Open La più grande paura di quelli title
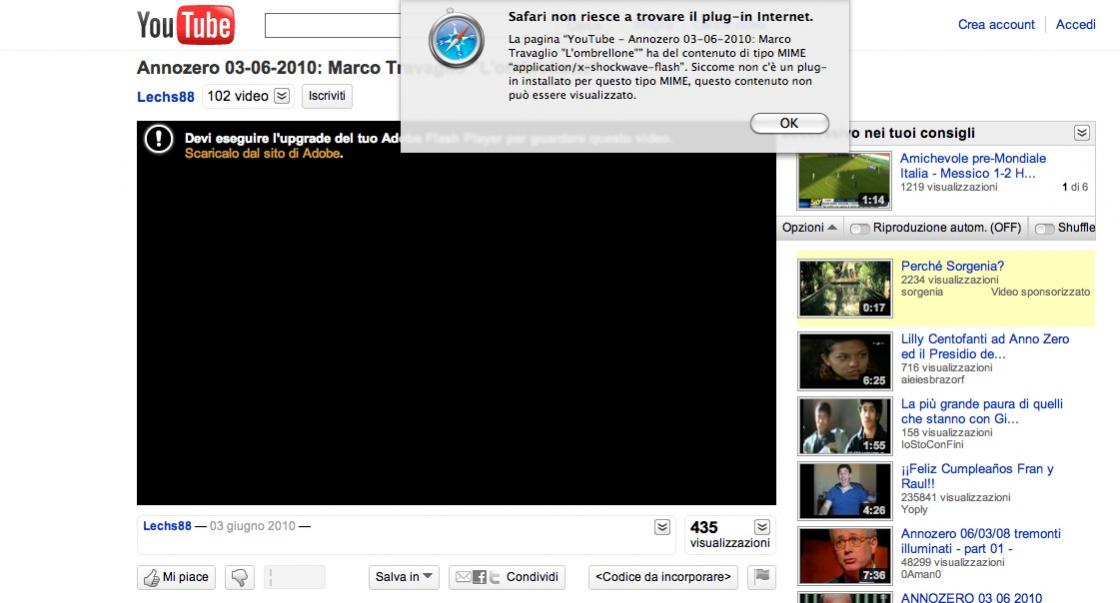 coord(981,412)
